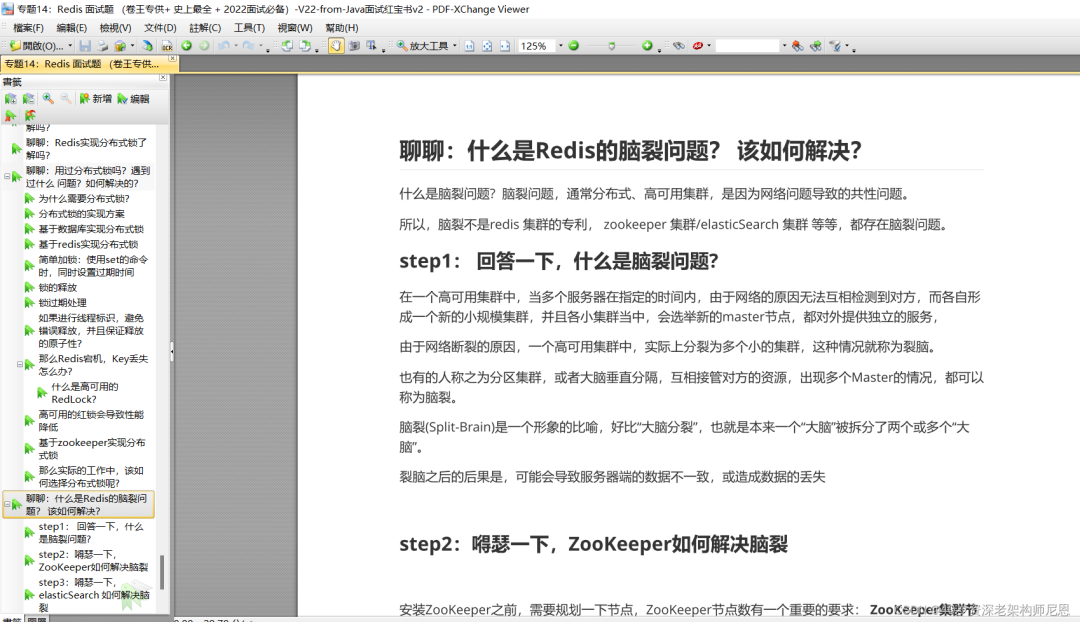Open the Undo history dropdown arrow
This screenshot has height=622, width=1080.
coord(236,46)
